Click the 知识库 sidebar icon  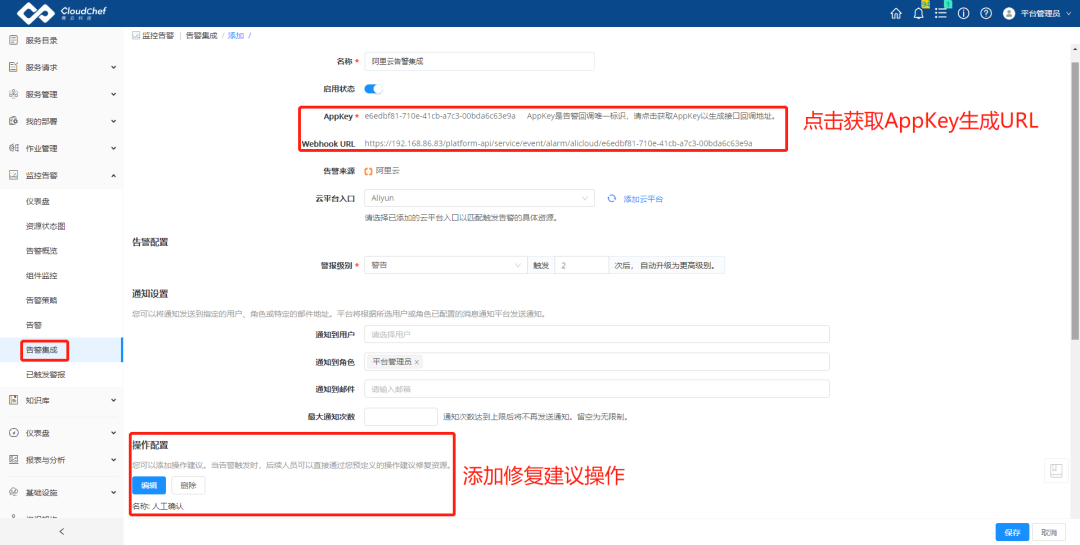(x=12, y=400)
